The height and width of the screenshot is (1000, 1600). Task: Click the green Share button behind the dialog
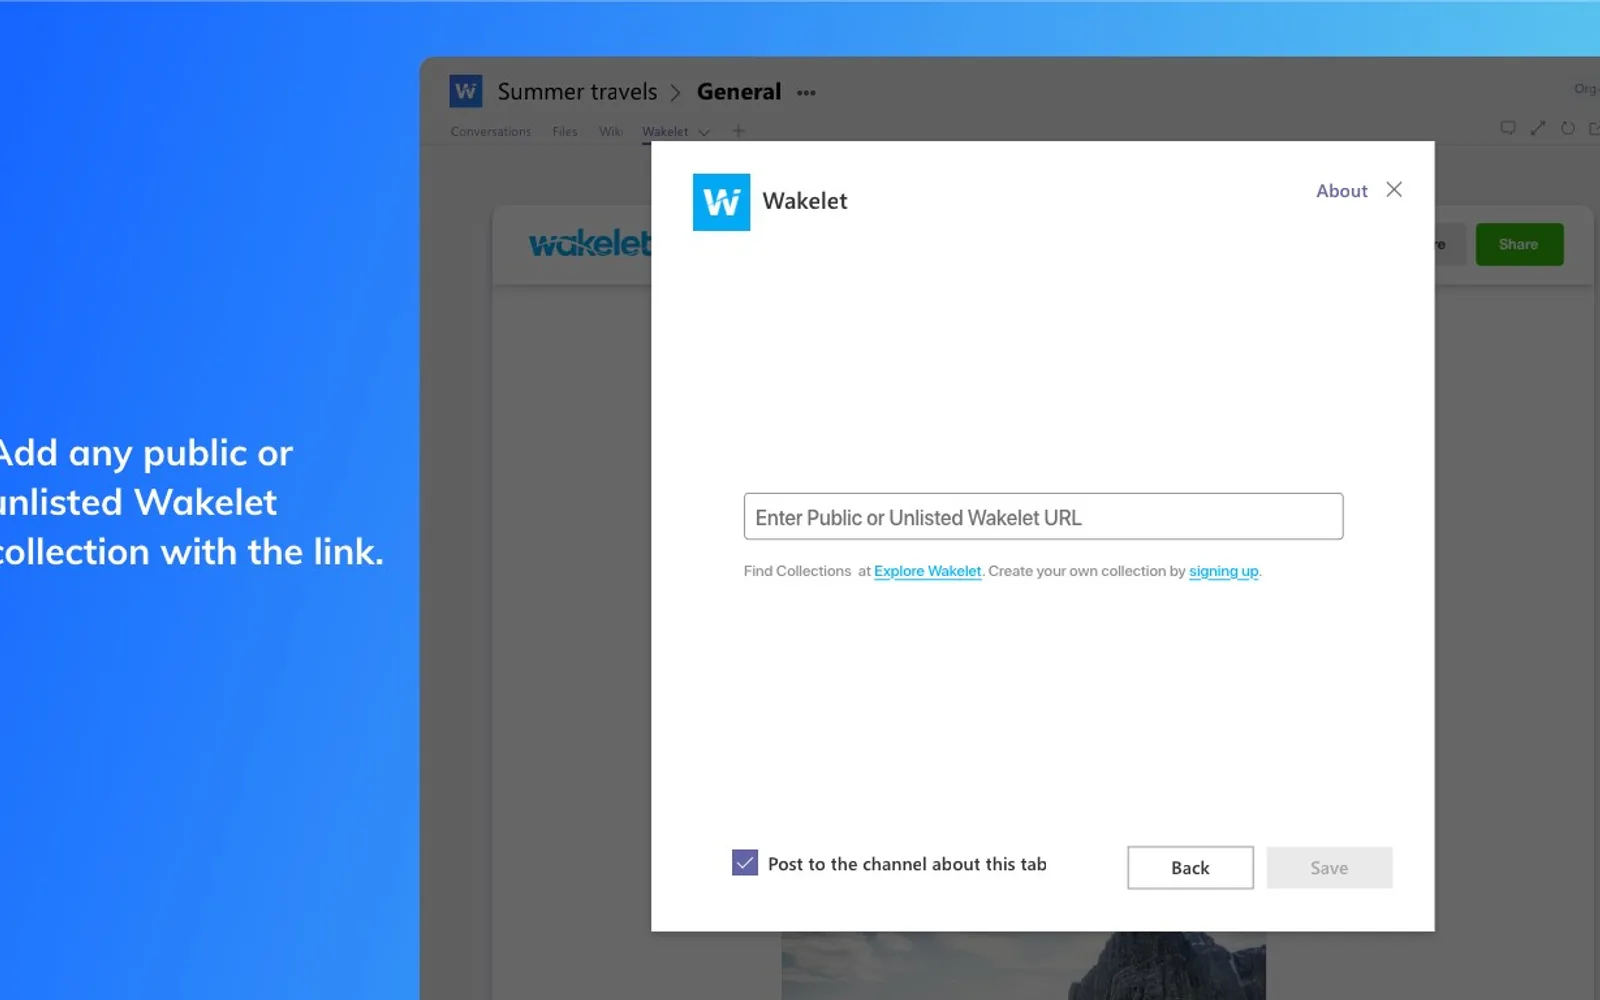point(1519,244)
